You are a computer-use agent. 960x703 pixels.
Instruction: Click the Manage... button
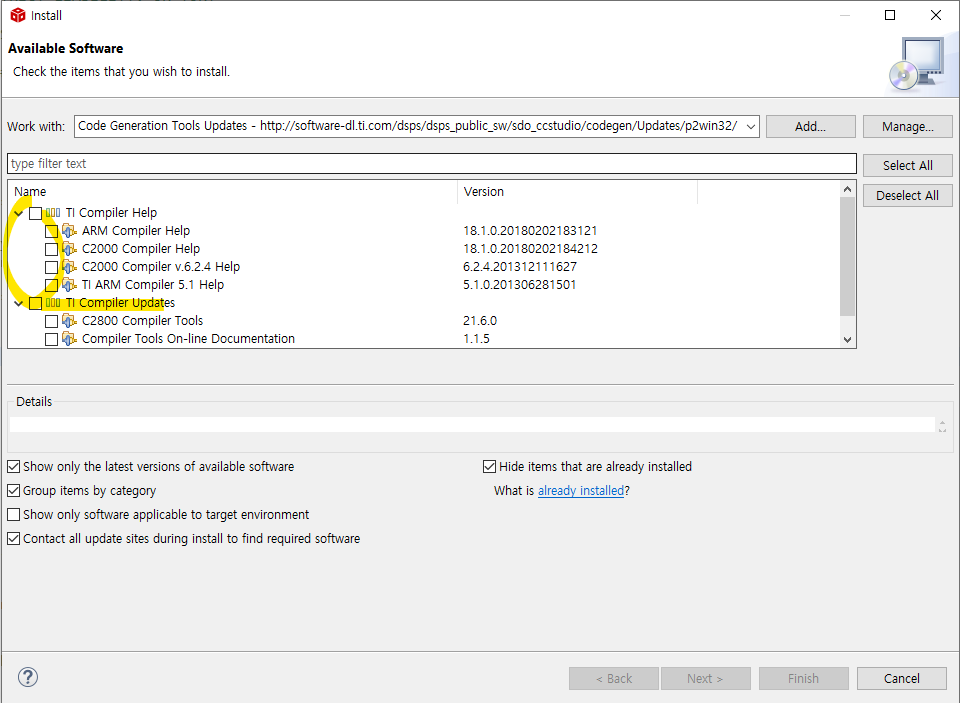click(907, 127)
